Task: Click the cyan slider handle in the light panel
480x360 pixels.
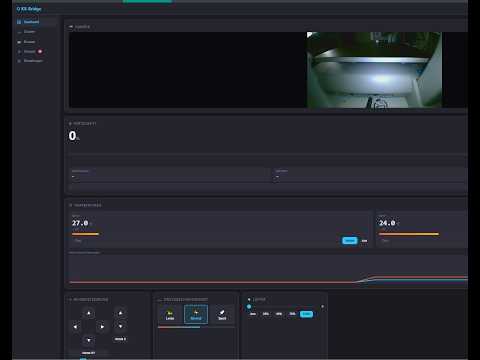Action: point(249,307)
